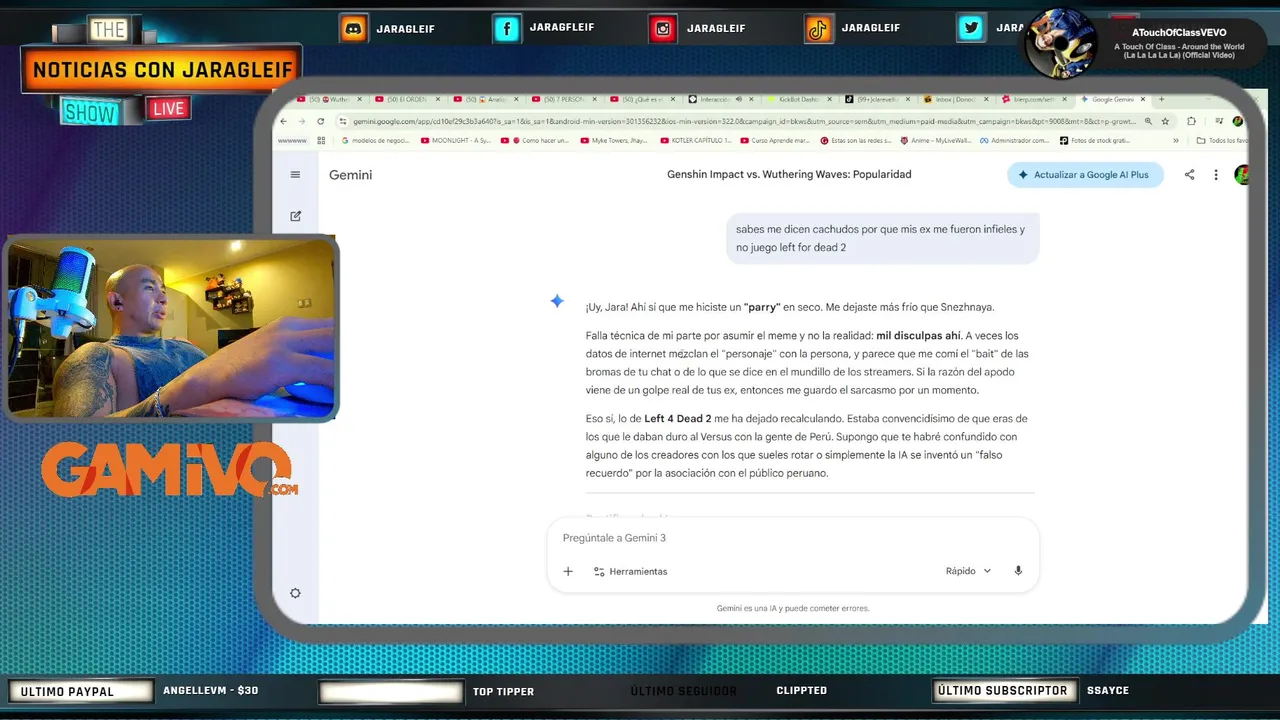Open the 'Estas son las redes s...' bookmark

click(856, 141)
